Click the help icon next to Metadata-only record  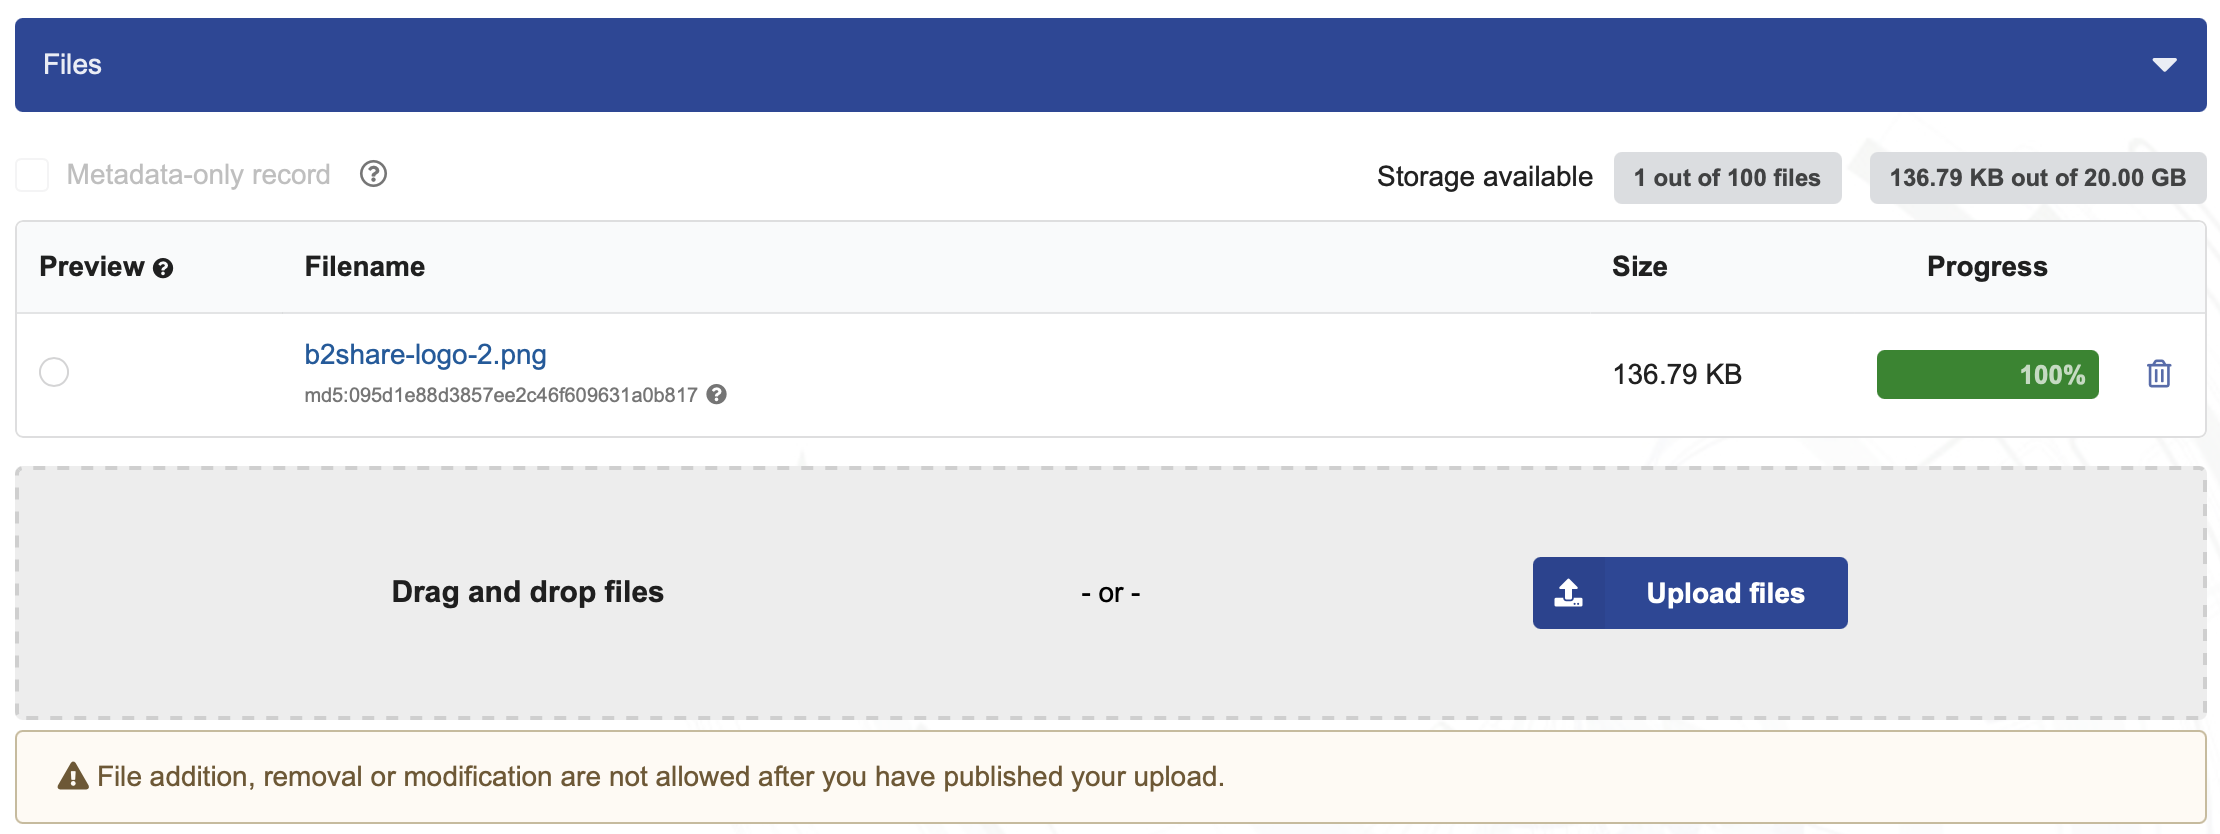point(373,175)
